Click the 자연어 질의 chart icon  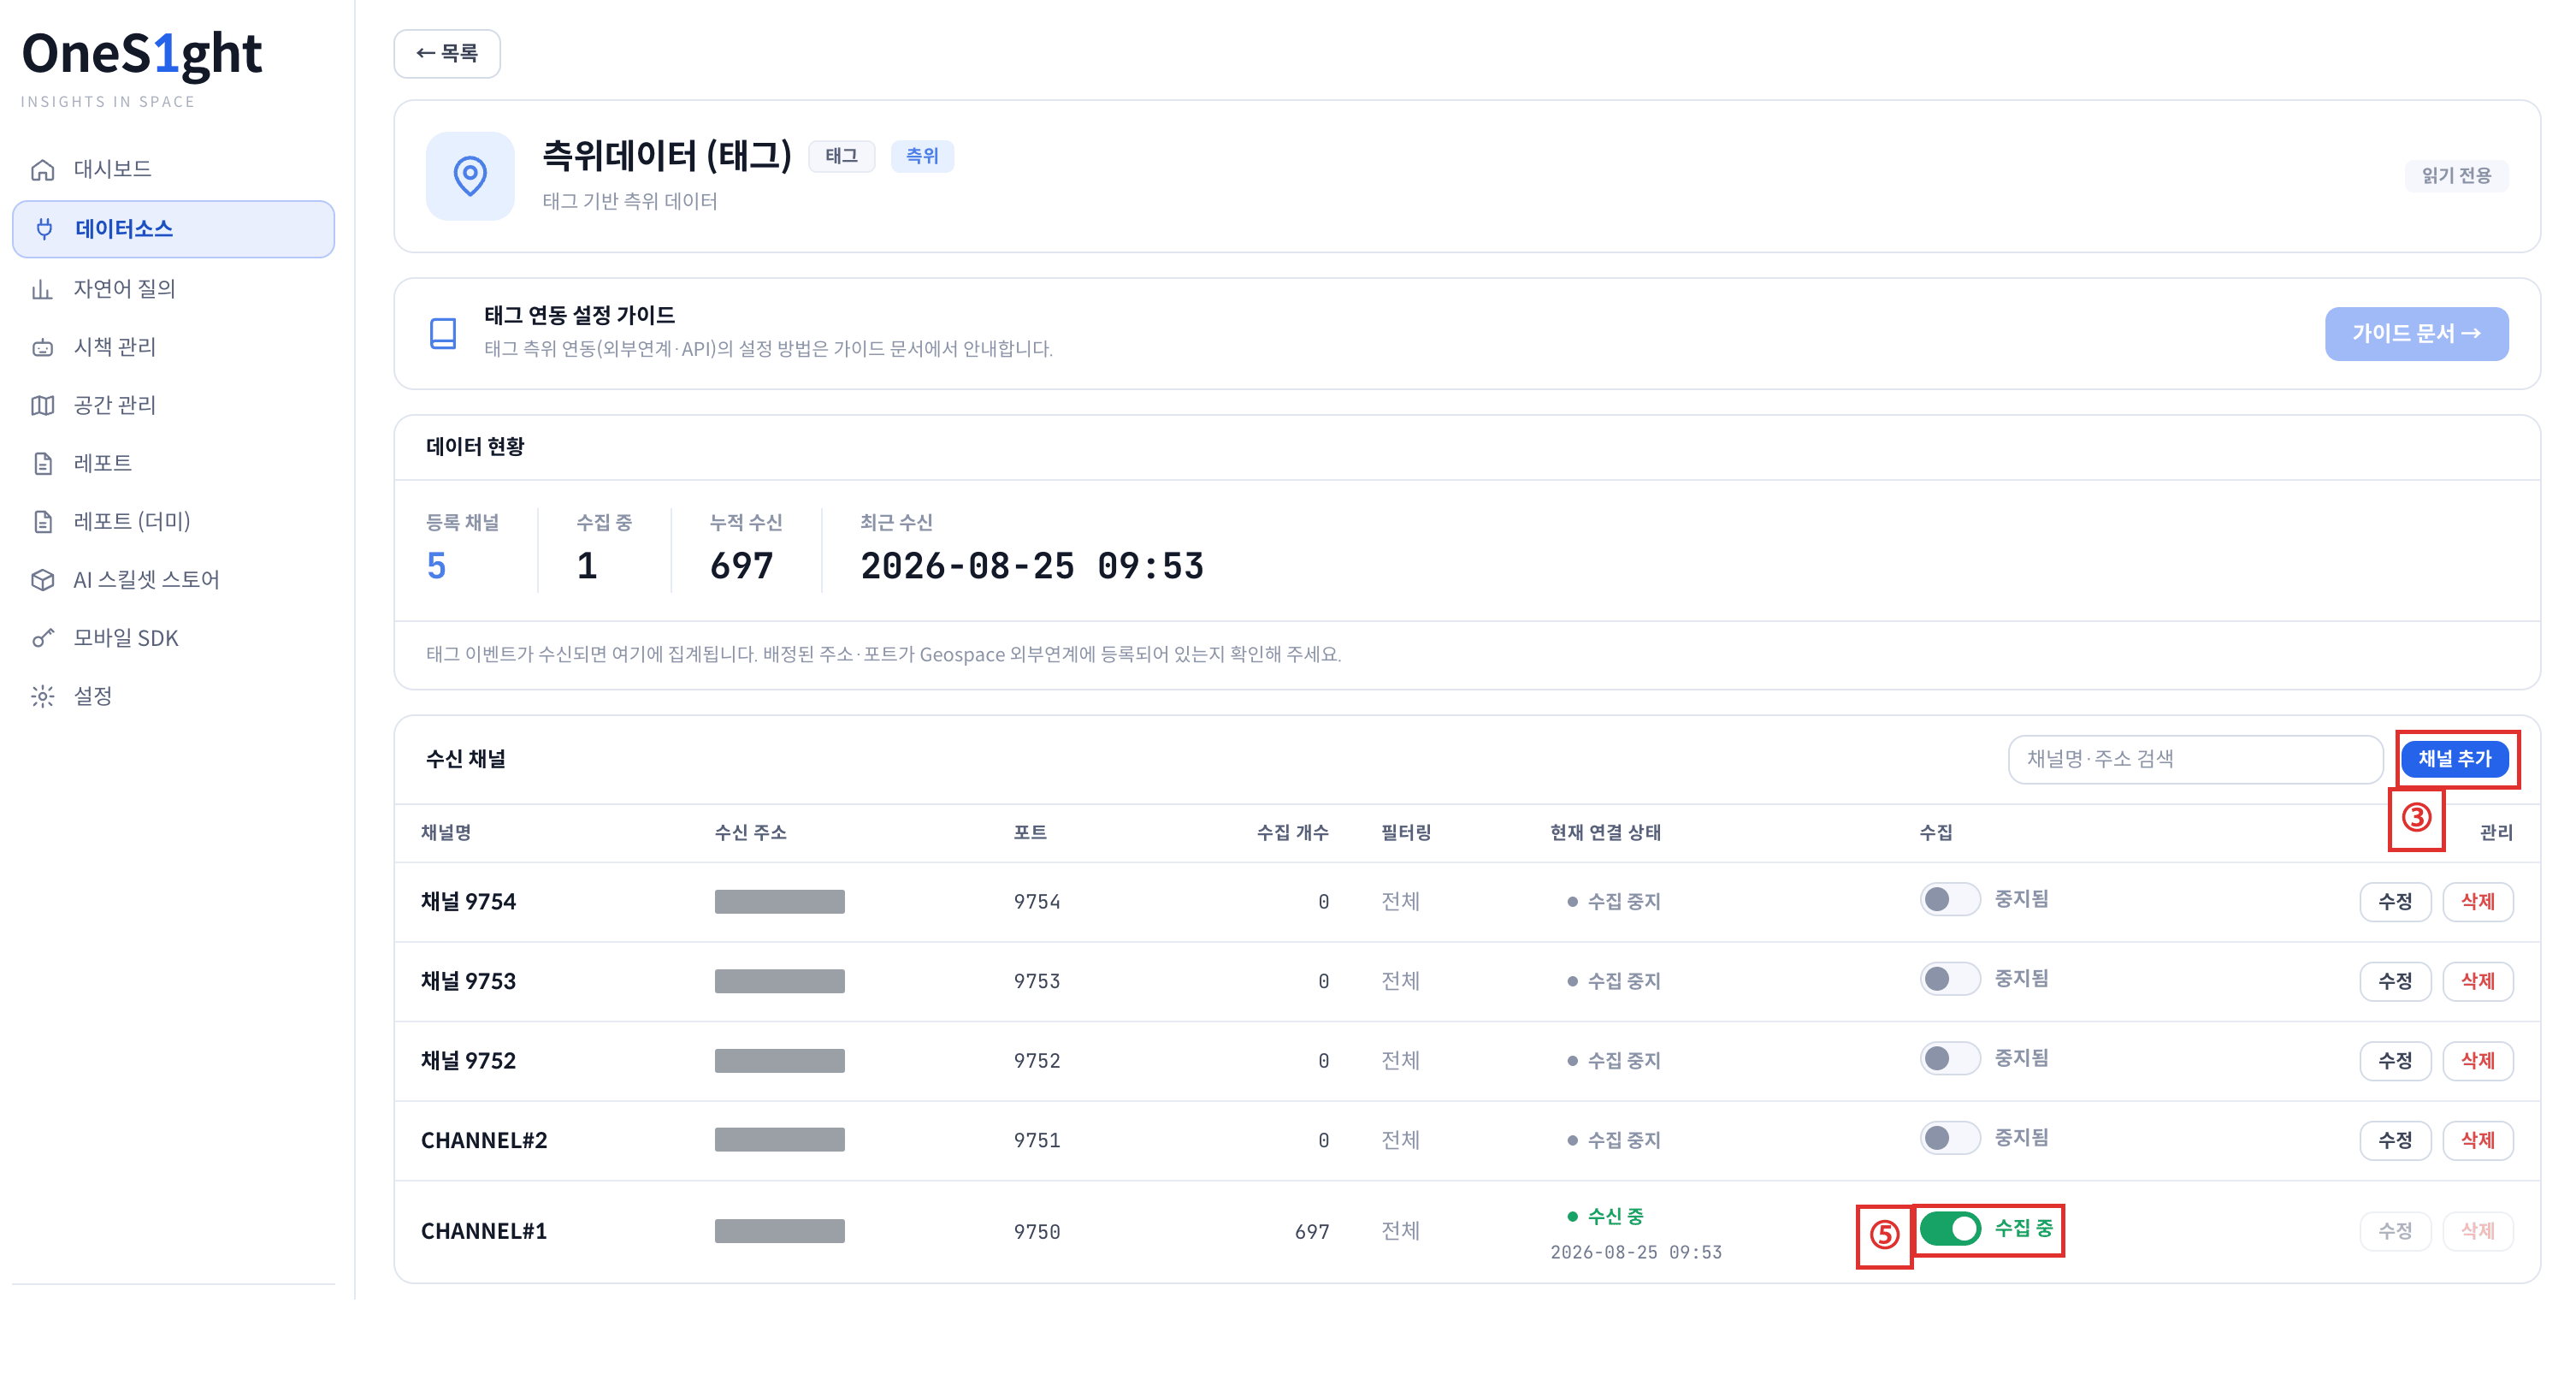(42, 289)
